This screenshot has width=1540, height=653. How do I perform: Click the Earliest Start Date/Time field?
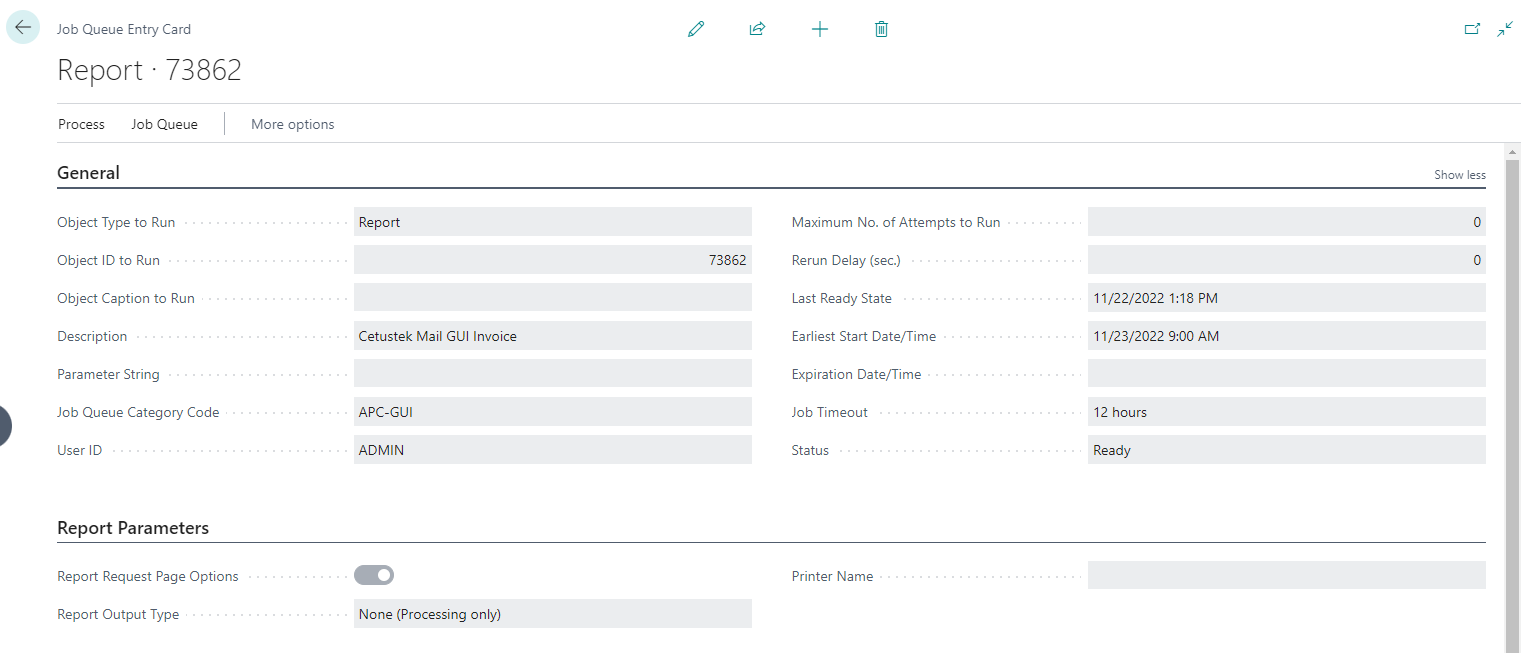(x=1287, y=336)
